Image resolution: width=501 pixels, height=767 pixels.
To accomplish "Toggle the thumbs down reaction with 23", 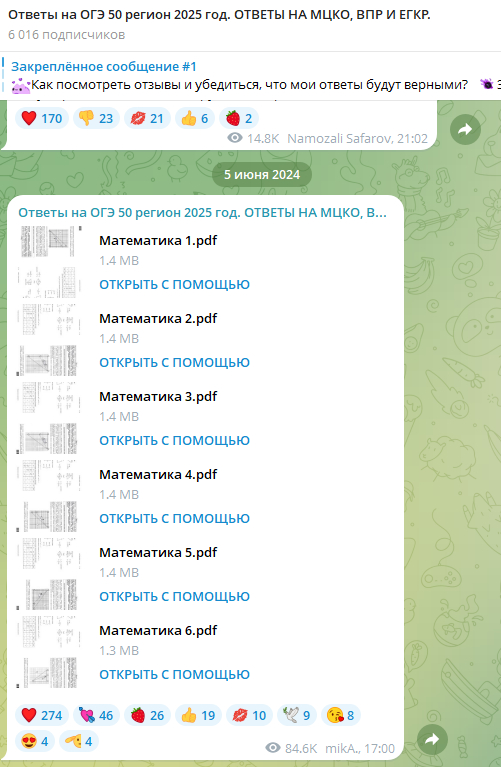I will click(x=96, y=118).
